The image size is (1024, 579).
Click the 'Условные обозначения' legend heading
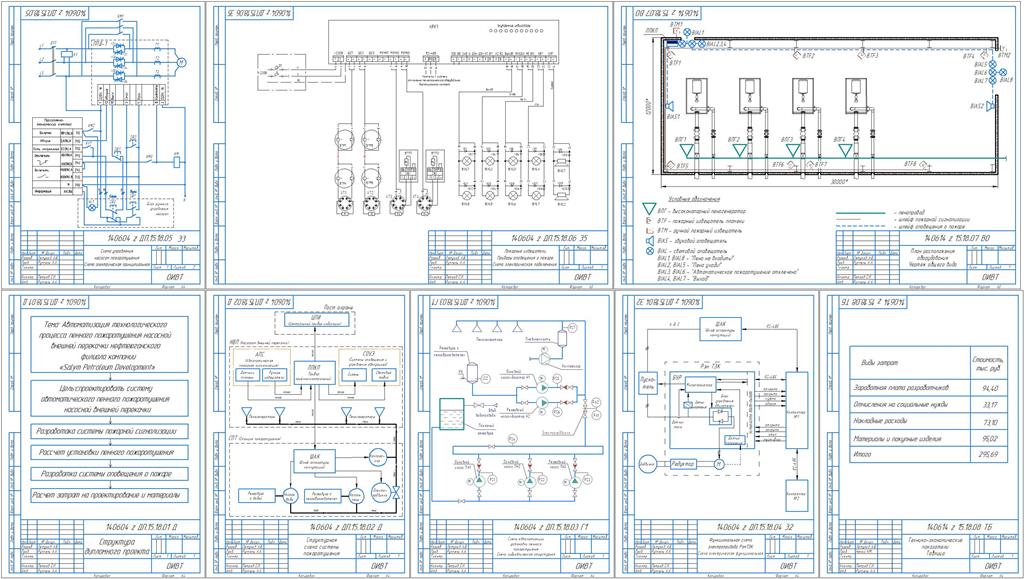(694, 199)
